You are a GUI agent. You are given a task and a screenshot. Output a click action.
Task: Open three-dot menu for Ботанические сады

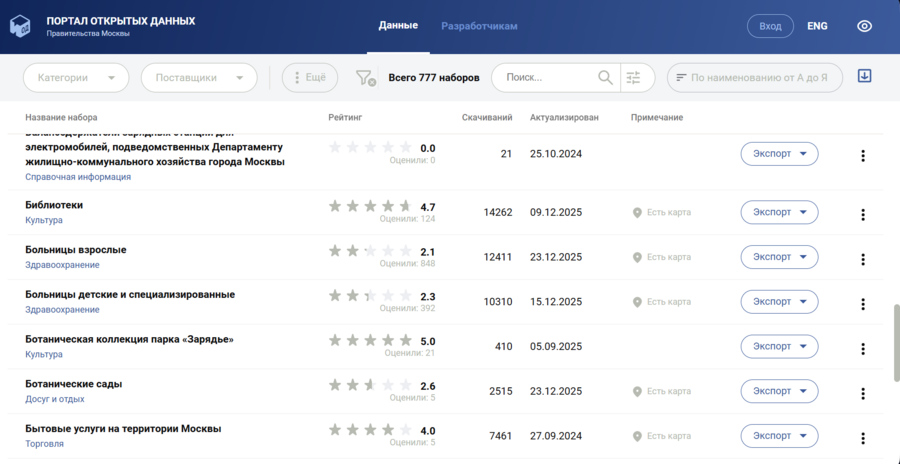click(863, 393)
